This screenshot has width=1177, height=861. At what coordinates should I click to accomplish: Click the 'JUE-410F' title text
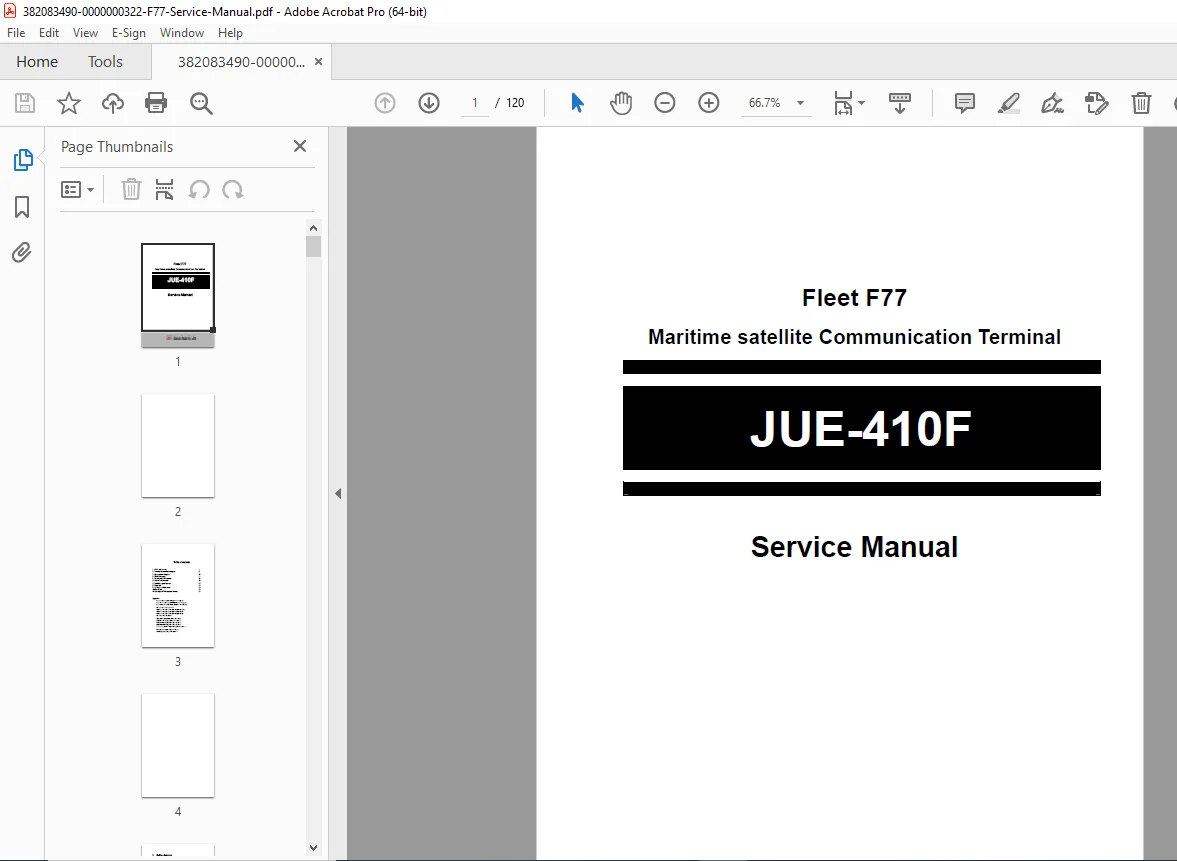pyautogui.click(x=860, y=429)
